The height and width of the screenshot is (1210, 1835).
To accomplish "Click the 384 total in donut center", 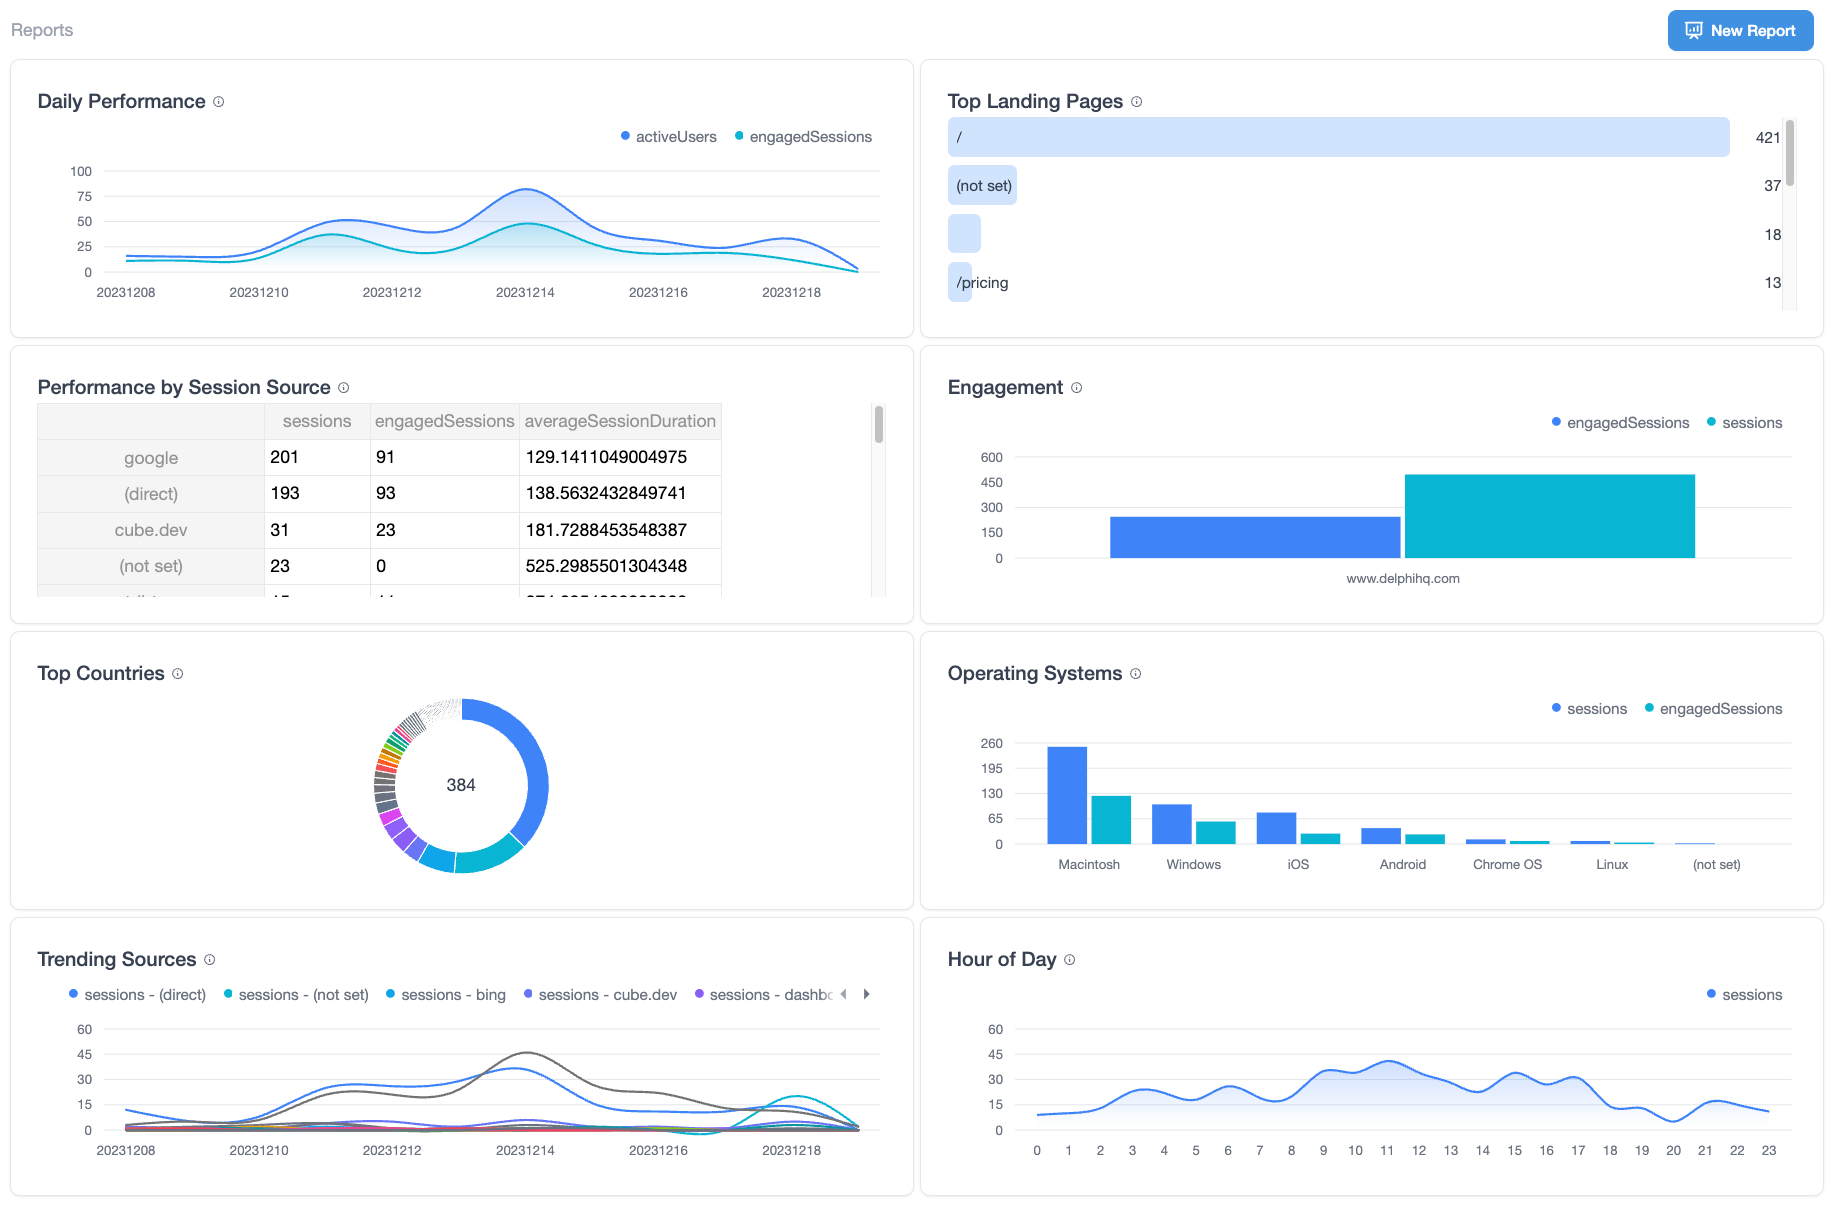I will tap(461, 785).
